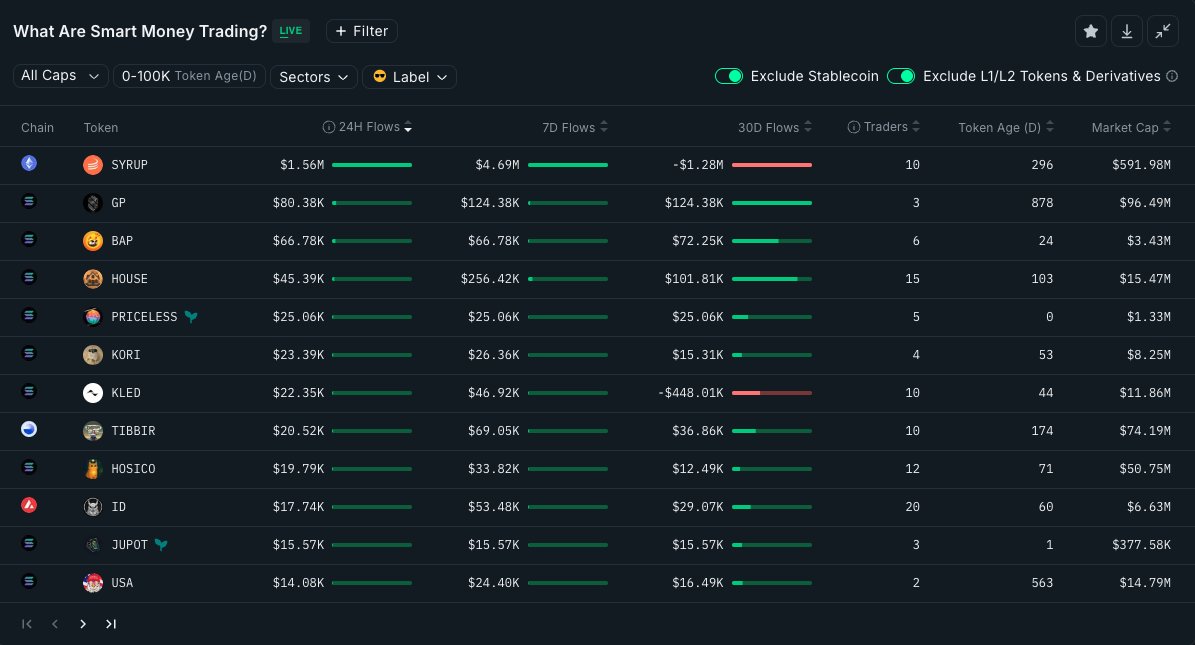Click the green sprout icon beside PRICELESS
1195x645 pixels.
tap(191, 316)
